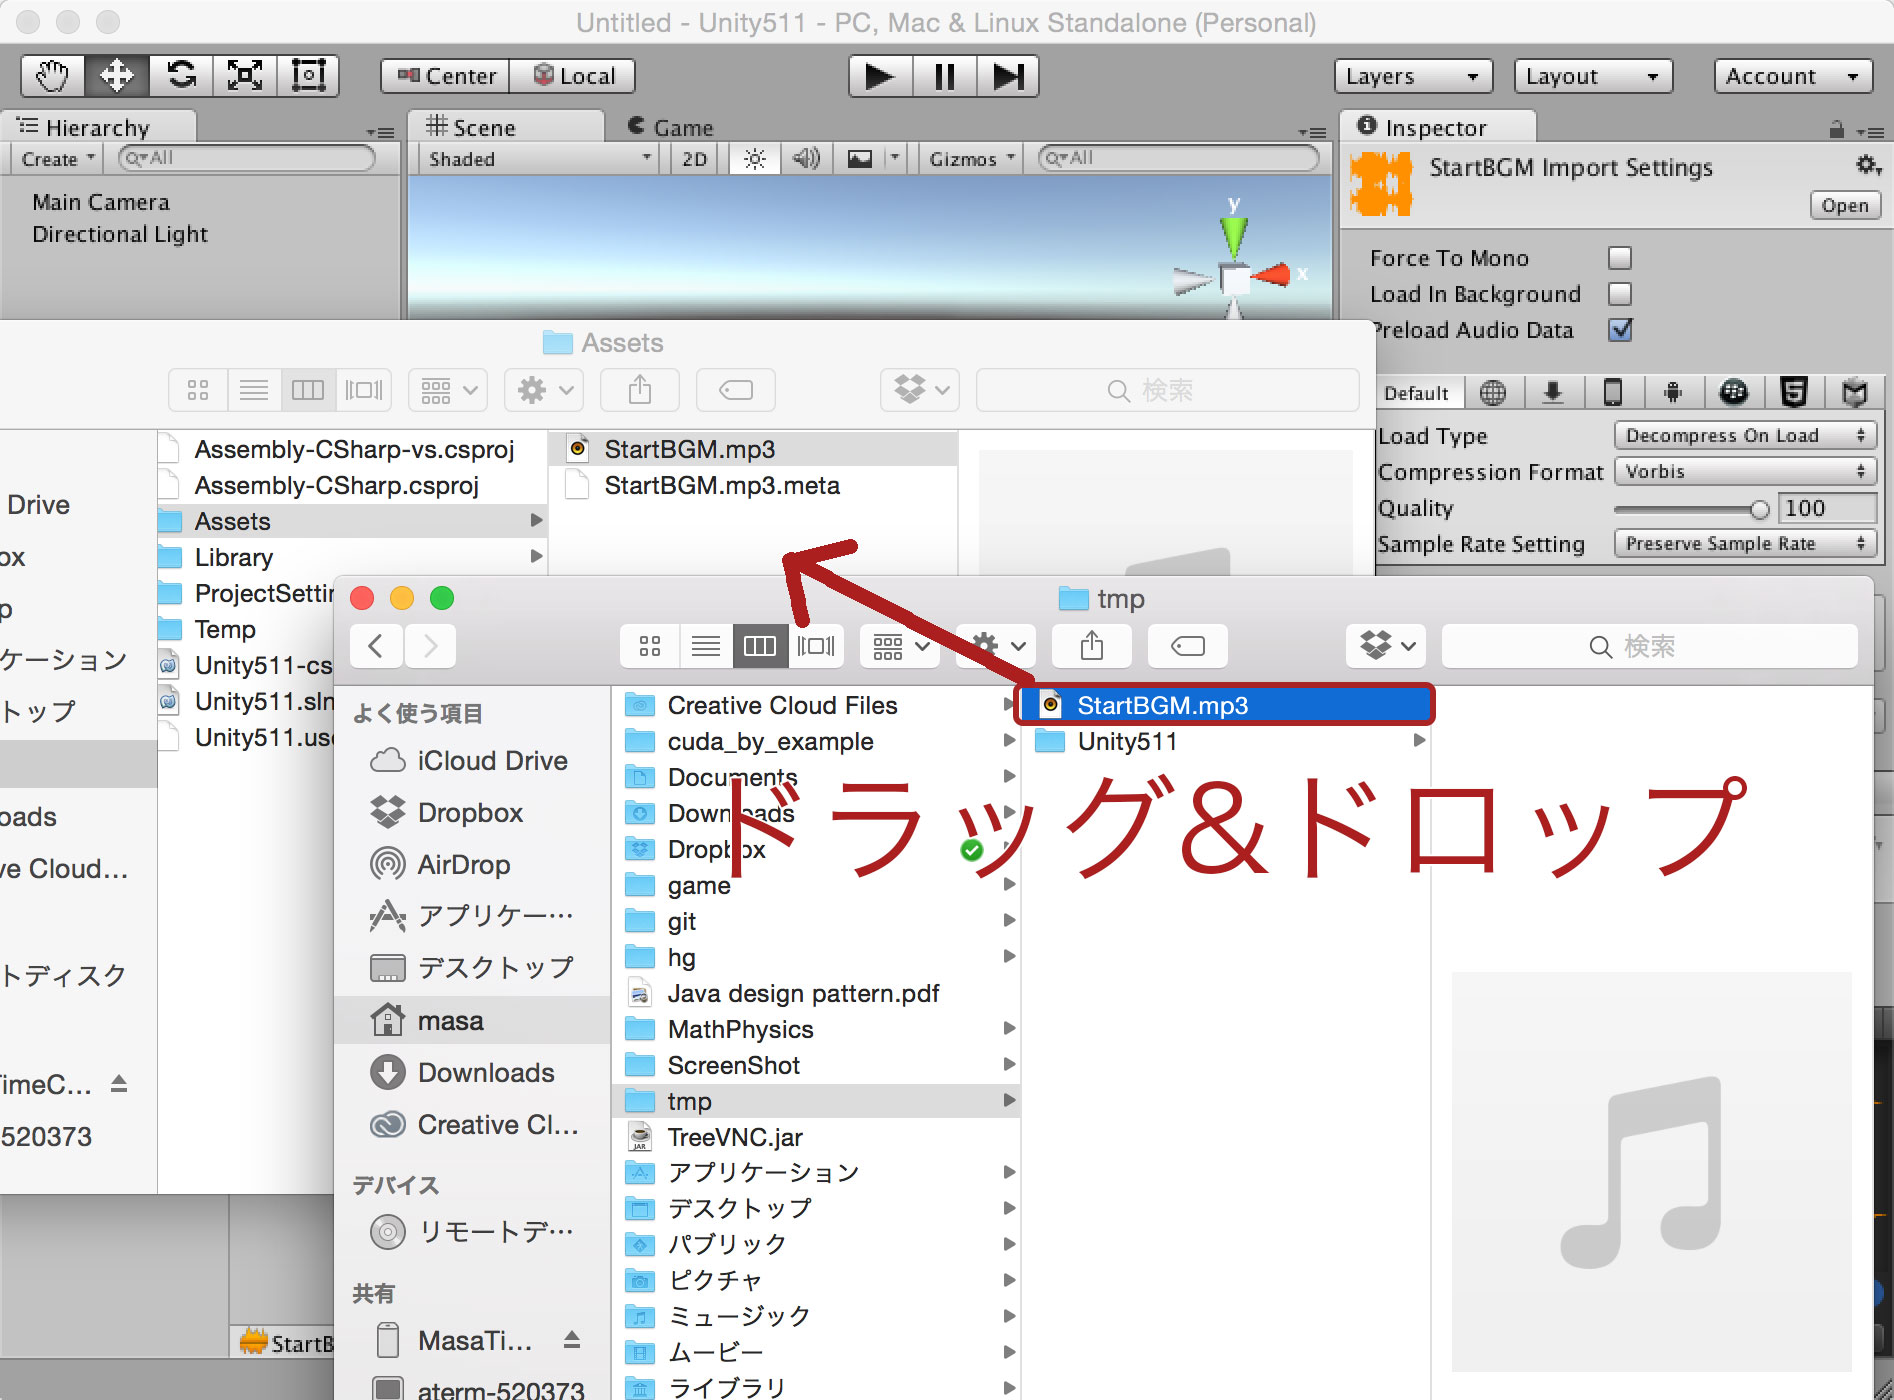
Task: Select the Hierarchy tab
Action: coord(98,127)
